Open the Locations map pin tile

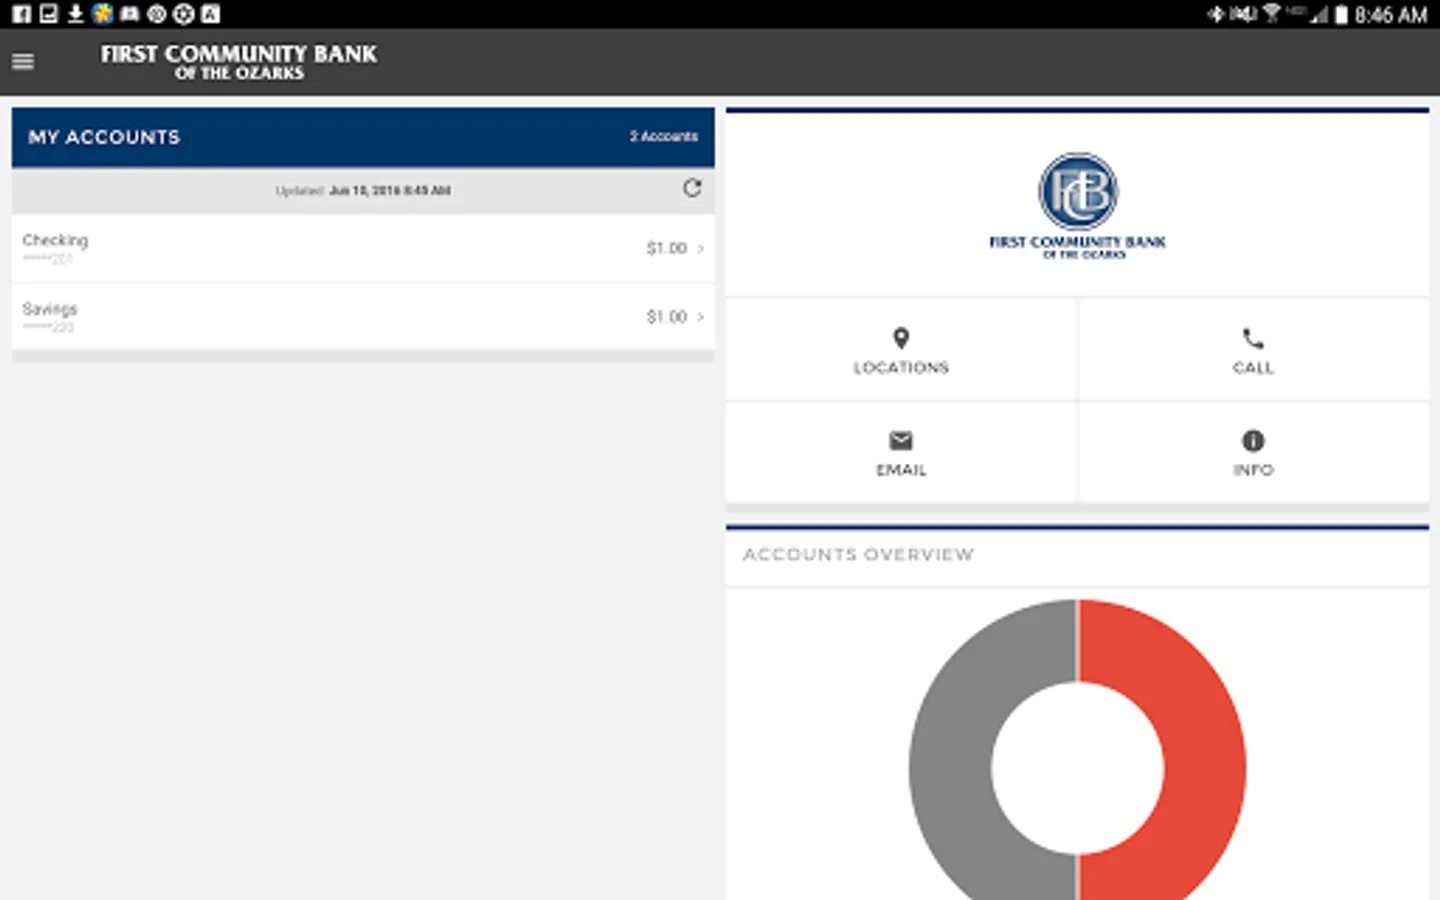[x=901, y=350]
